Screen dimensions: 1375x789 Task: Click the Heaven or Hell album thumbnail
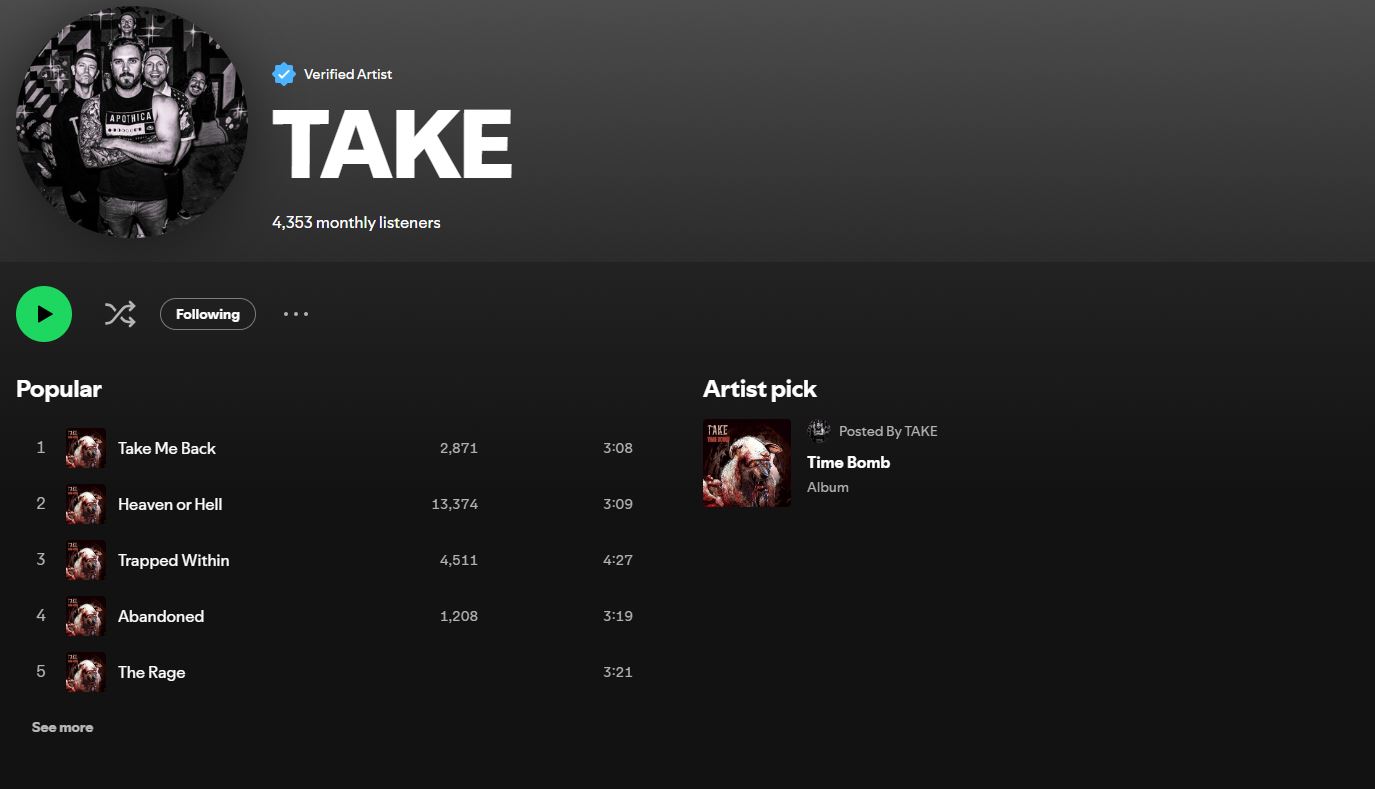(86, 504)
